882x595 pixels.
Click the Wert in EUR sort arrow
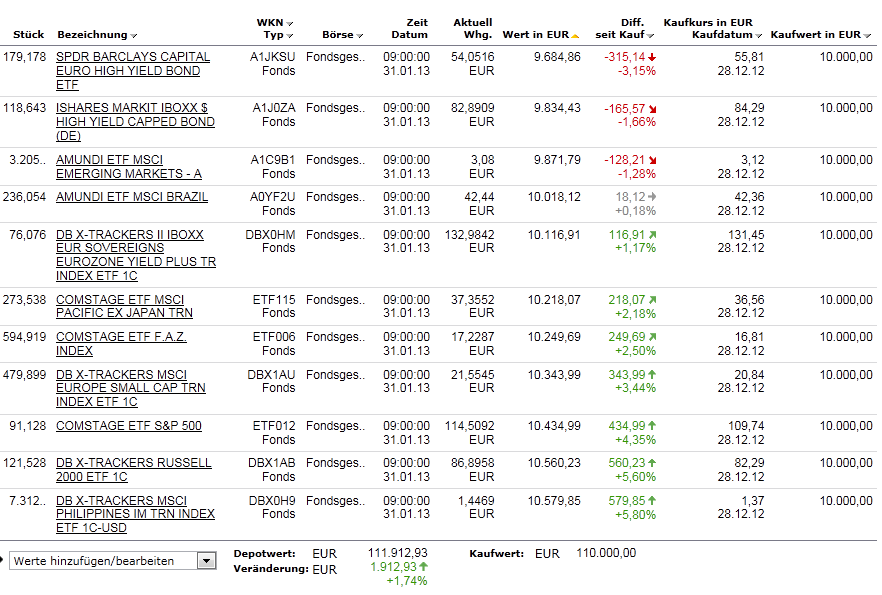point(575,35)
